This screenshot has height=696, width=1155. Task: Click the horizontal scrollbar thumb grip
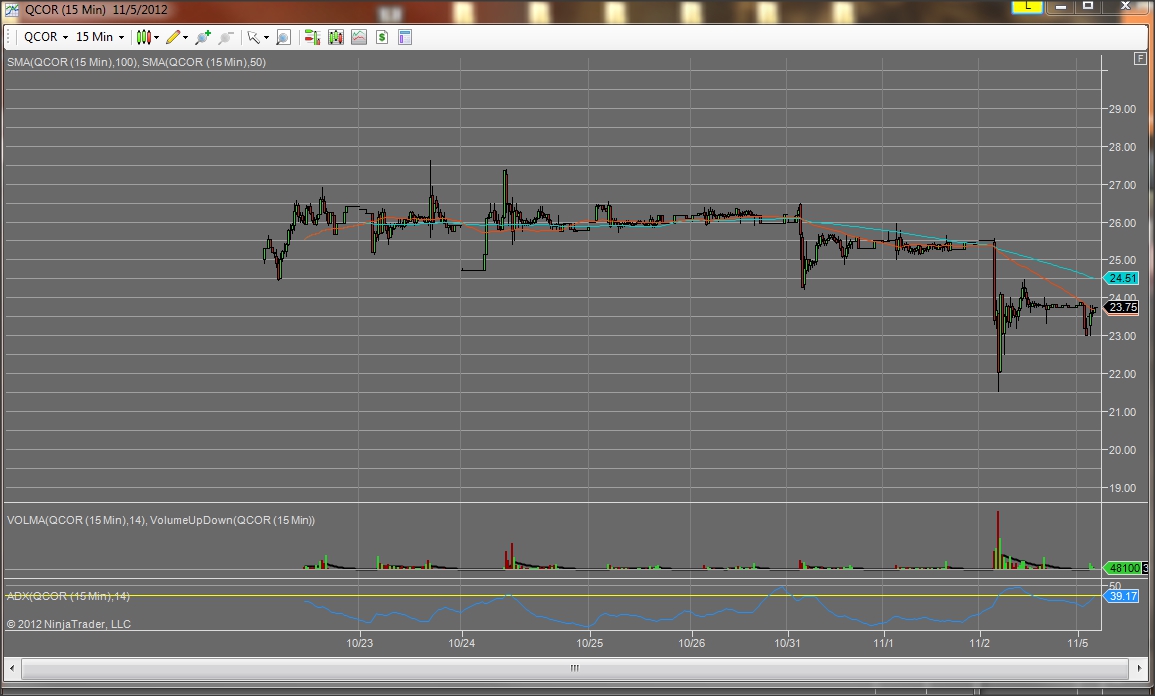[x=575, y=669]
